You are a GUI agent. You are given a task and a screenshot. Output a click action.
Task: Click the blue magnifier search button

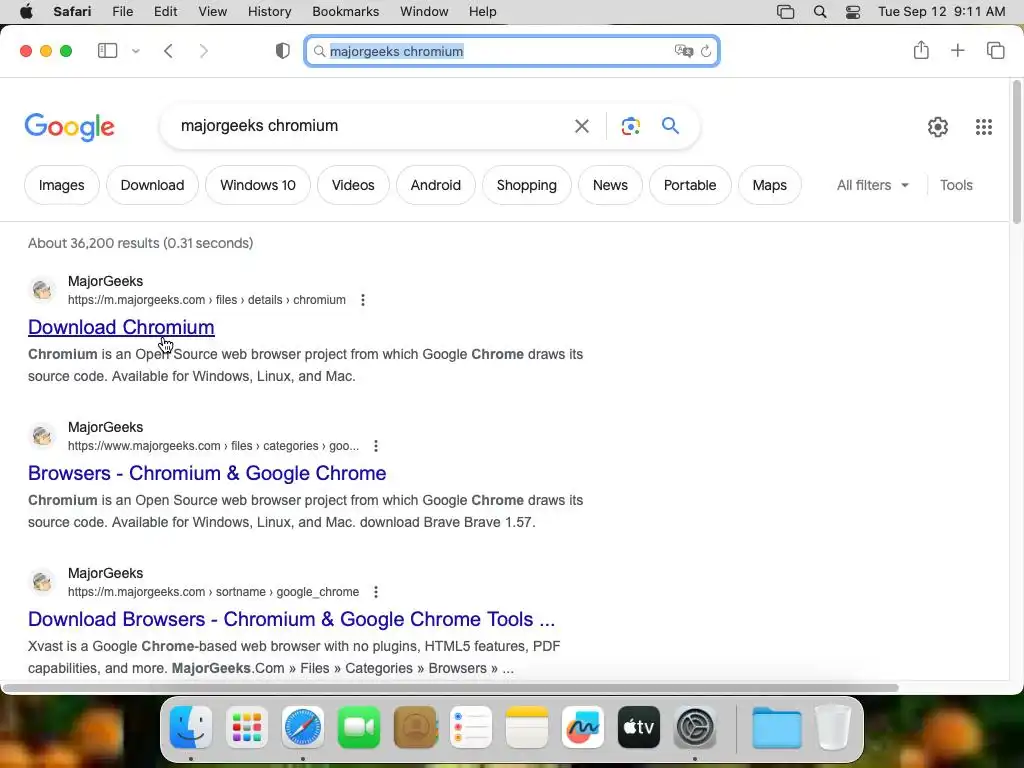point(670,125)
